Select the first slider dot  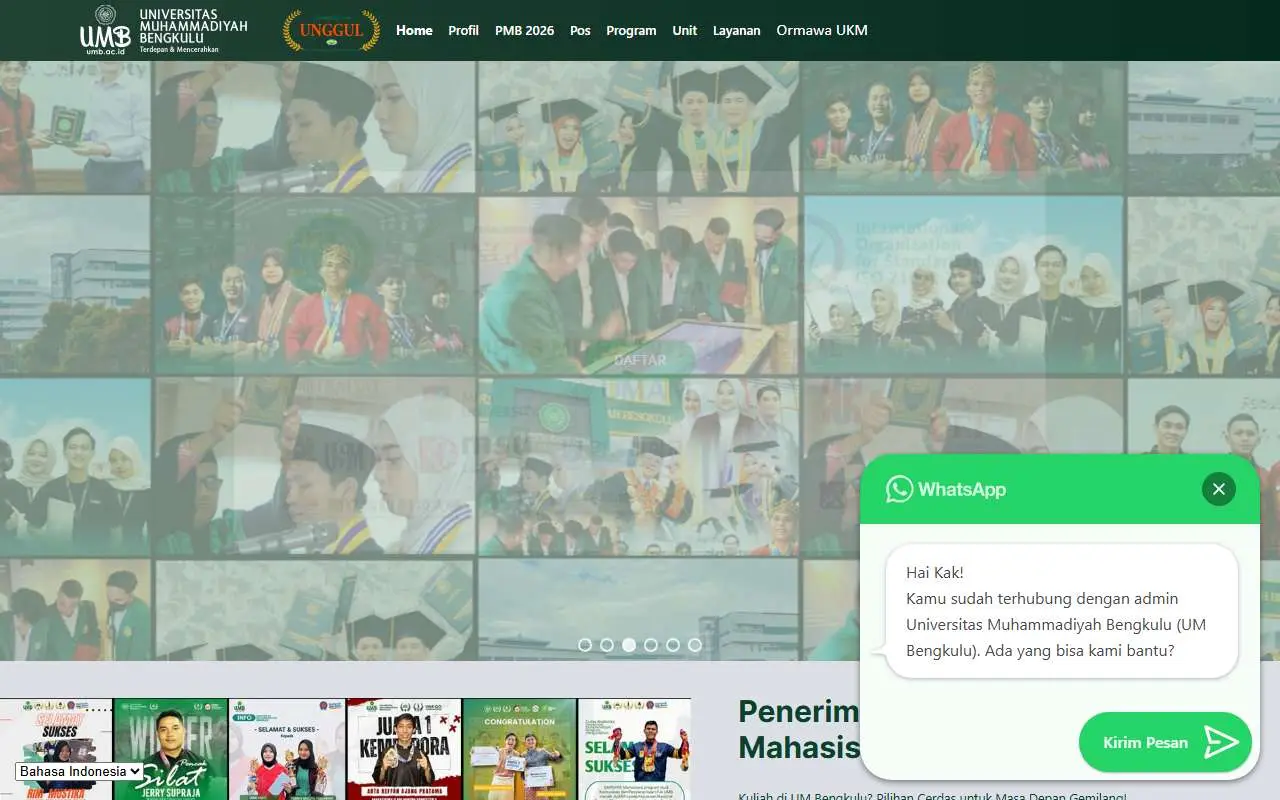pyautogui.click(x=585, y=645)
